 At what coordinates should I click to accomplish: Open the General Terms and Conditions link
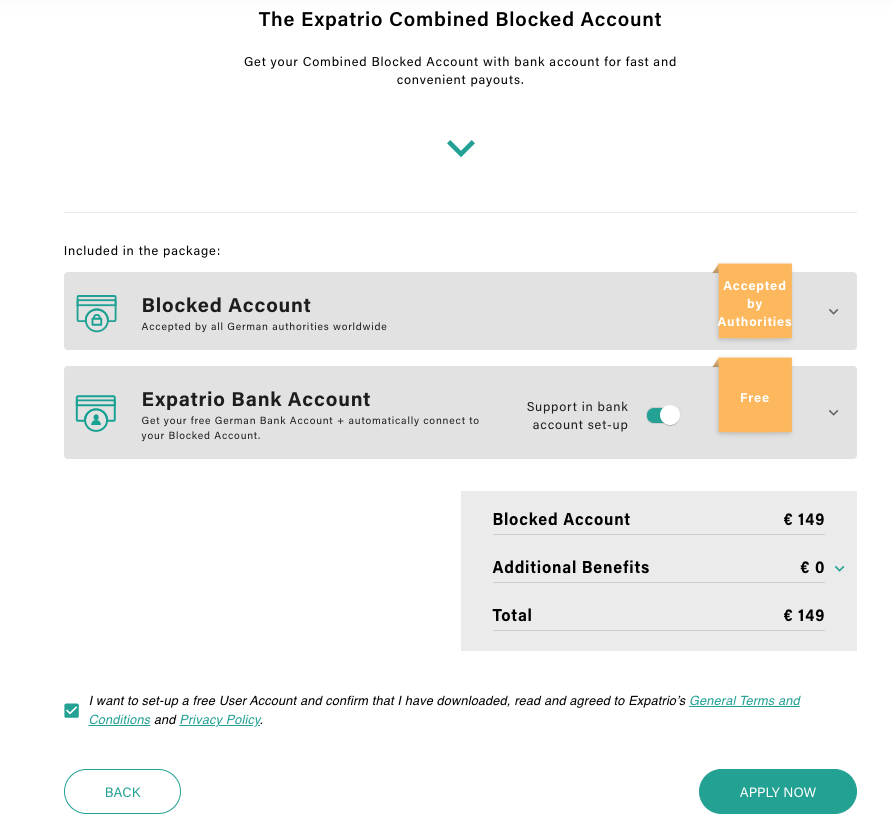point(744,701)
